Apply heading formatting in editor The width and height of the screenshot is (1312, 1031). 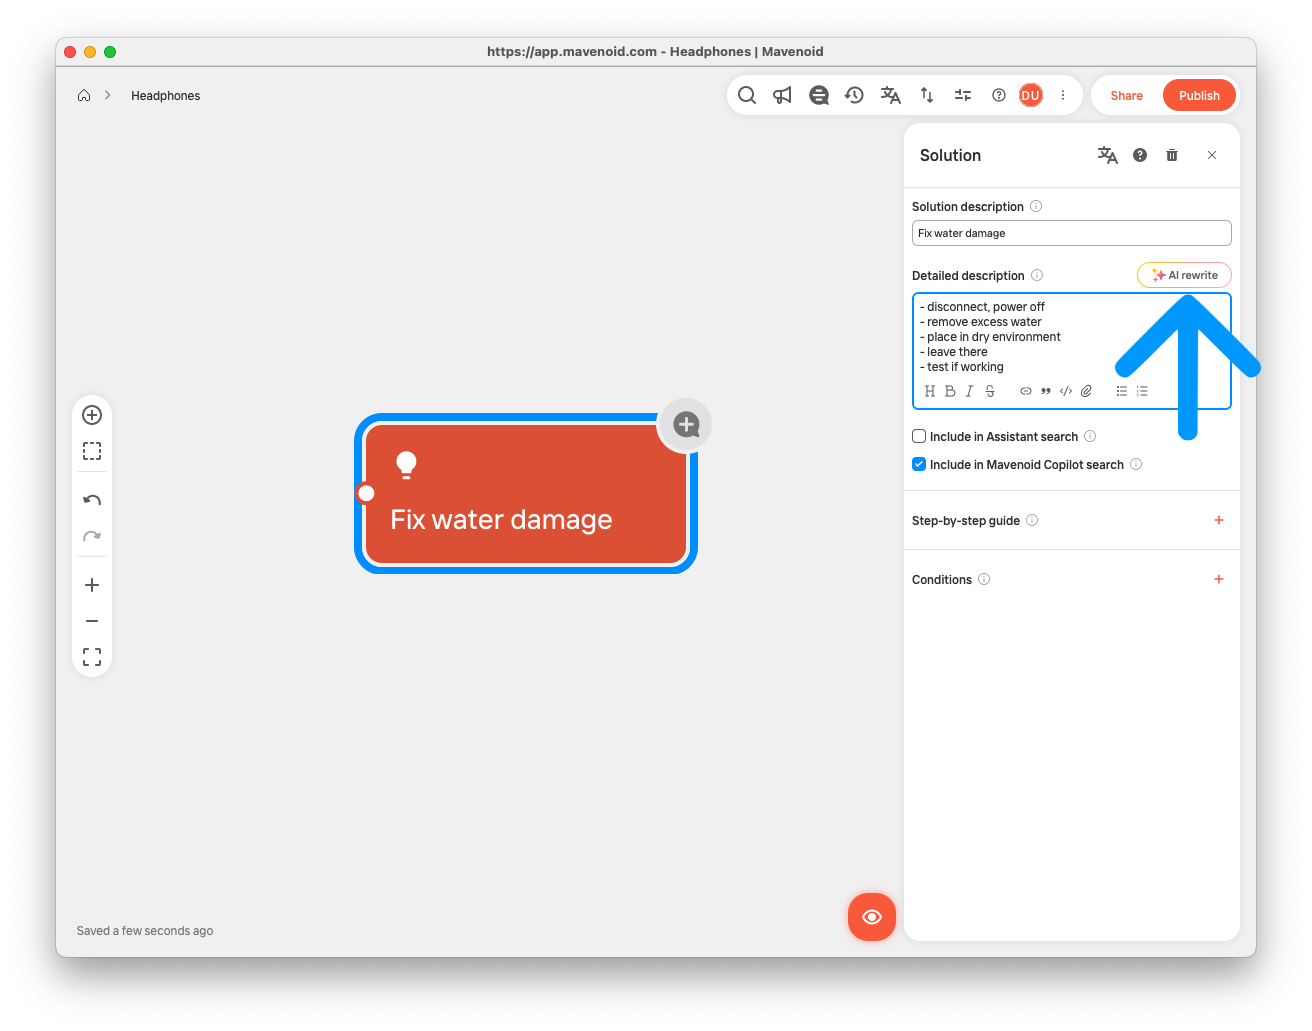coord(930,391)
